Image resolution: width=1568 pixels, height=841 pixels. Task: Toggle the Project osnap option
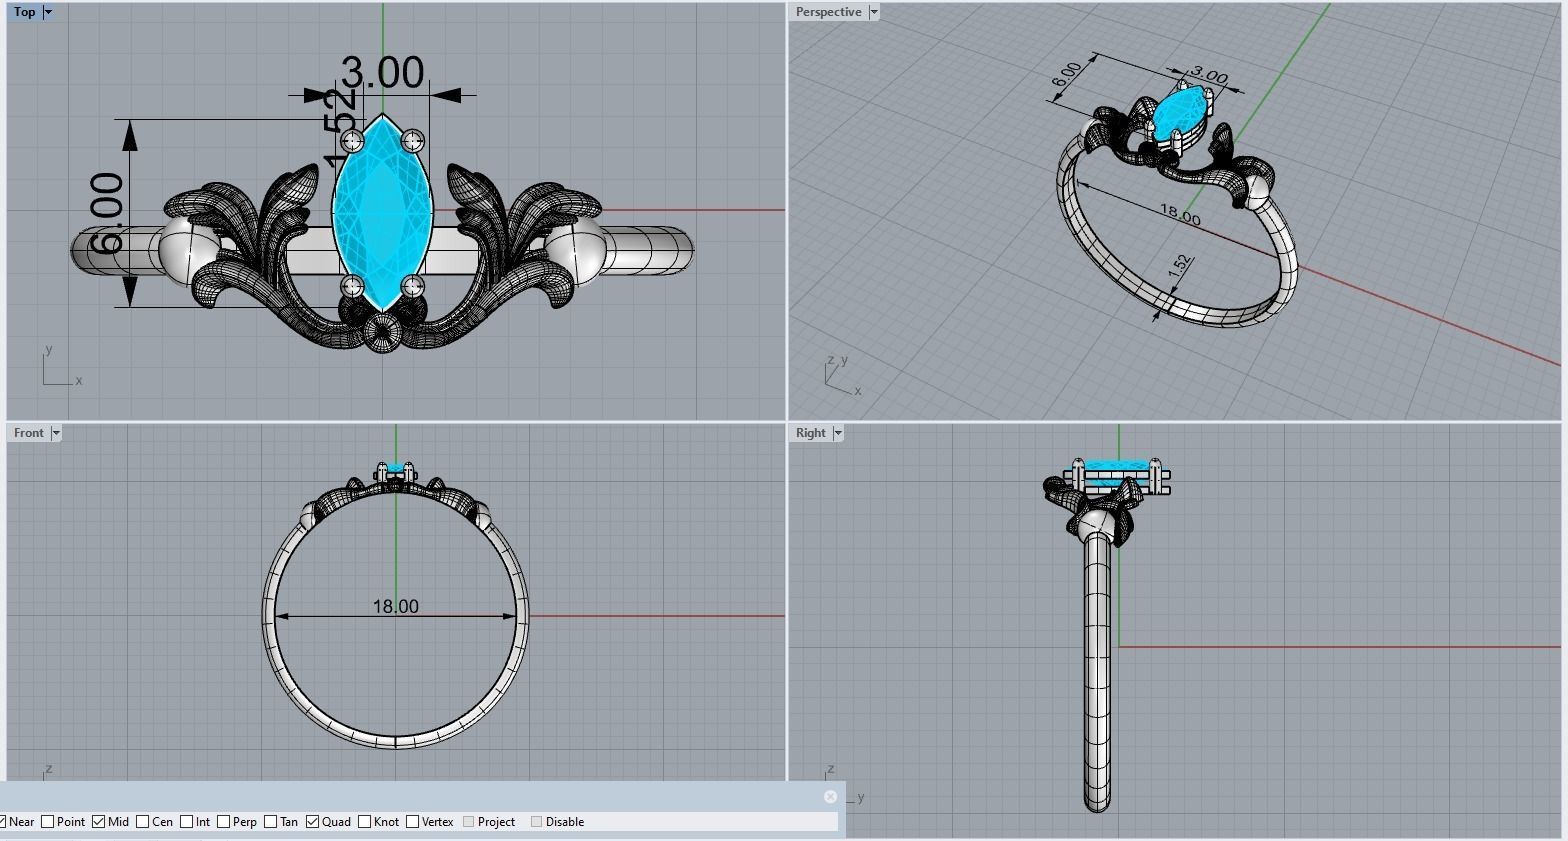[467, 822]
